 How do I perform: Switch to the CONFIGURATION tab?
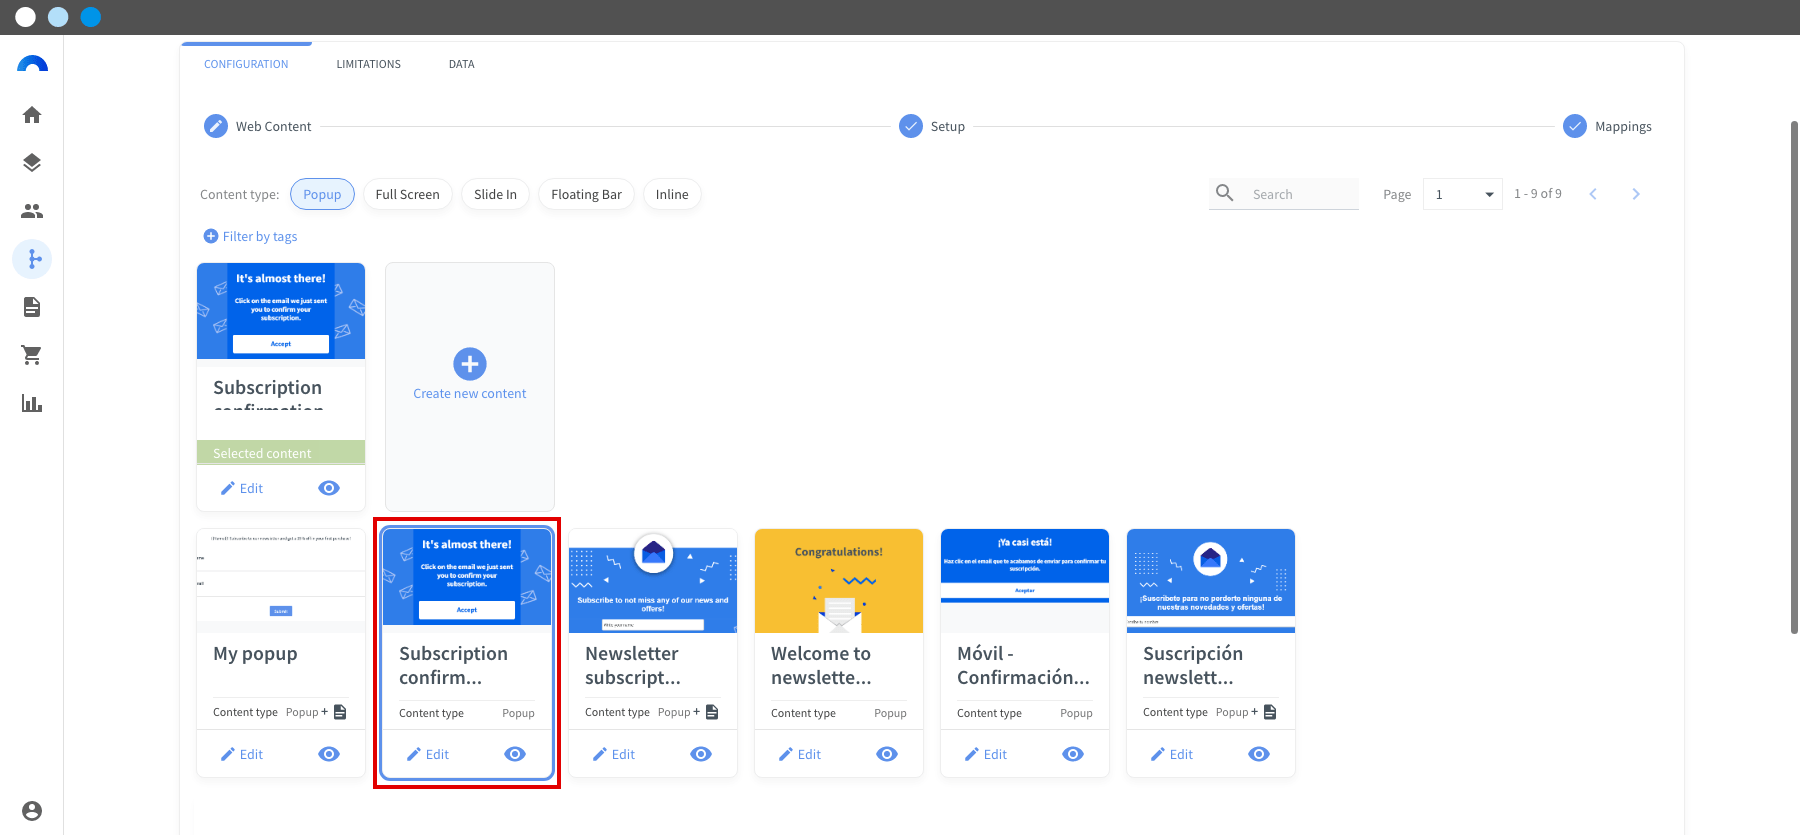coord(246,64)
